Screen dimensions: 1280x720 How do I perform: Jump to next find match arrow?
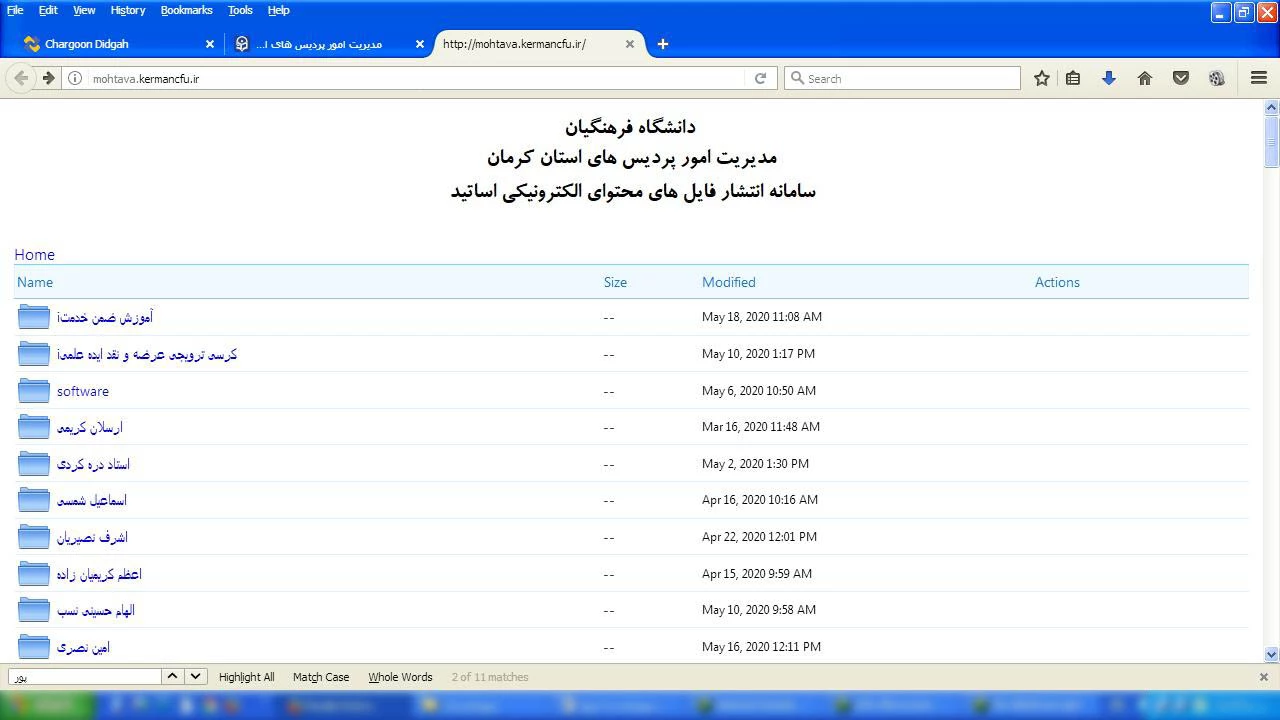click(x=196, y=676)
